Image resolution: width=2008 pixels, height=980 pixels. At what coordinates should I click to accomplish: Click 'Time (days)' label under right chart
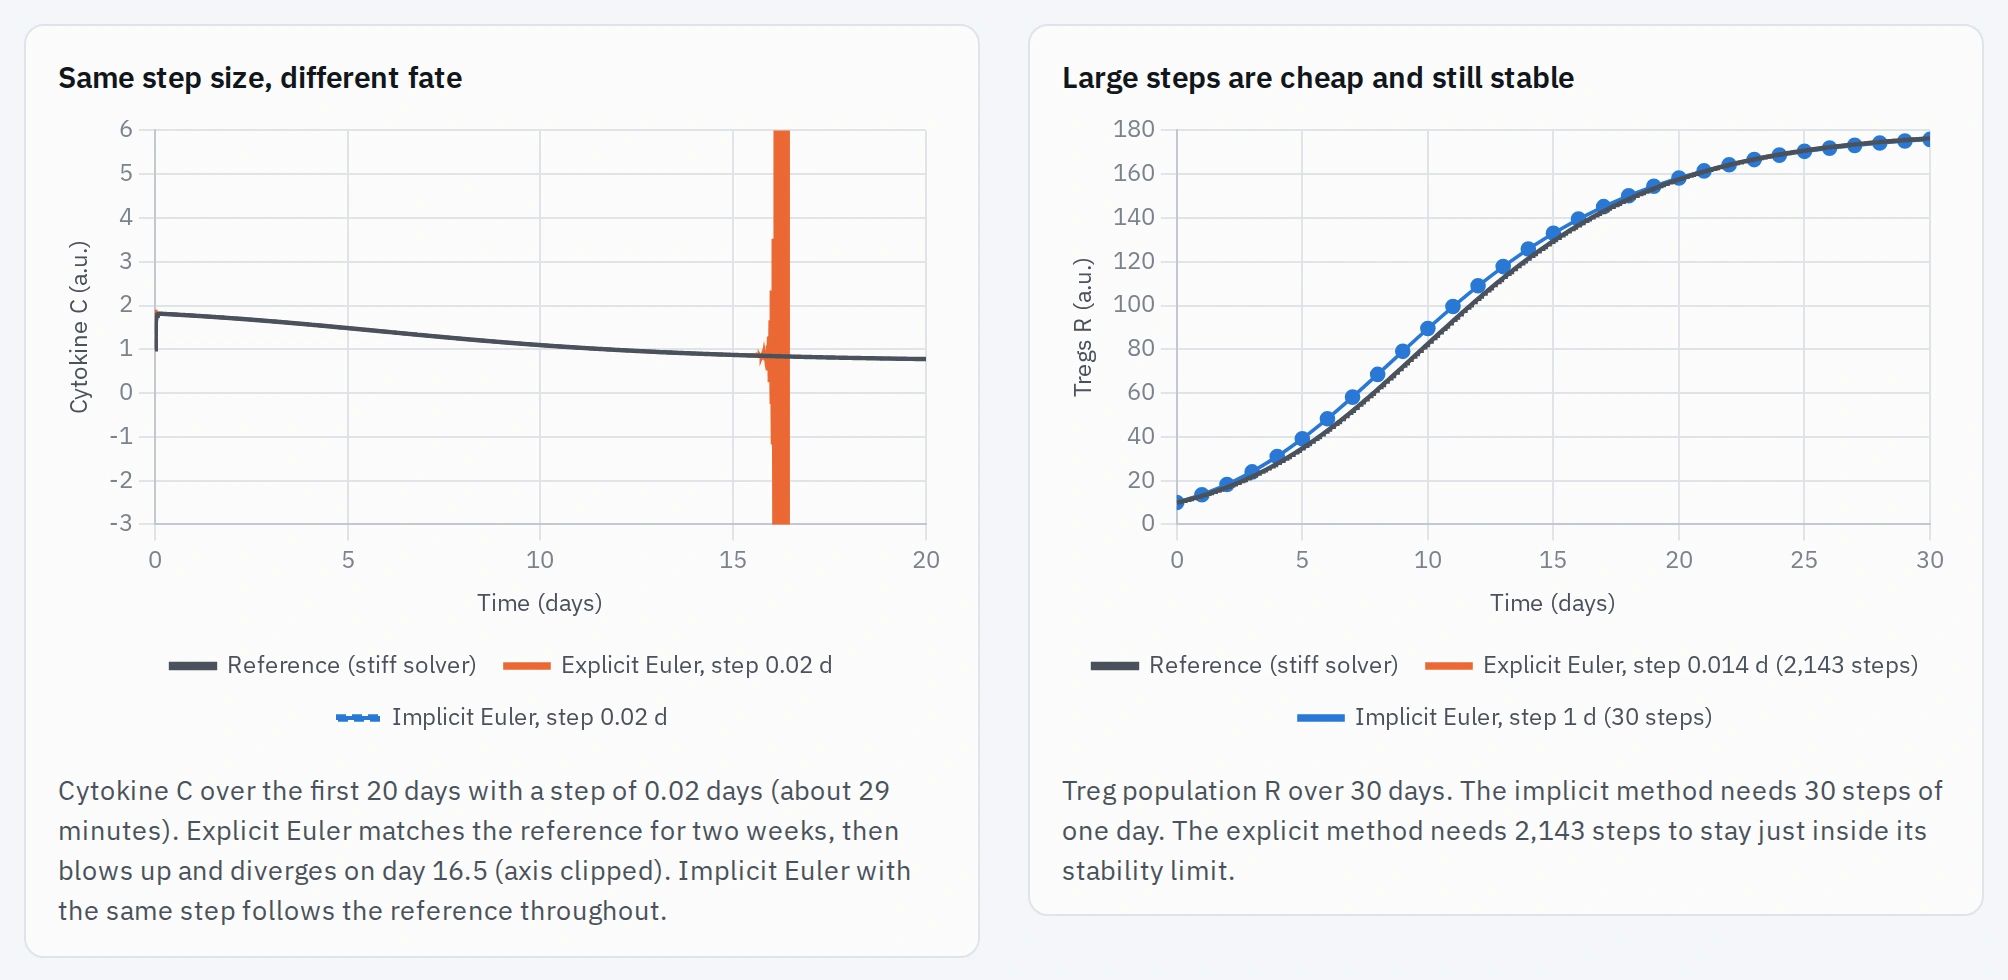[1552, 603]
